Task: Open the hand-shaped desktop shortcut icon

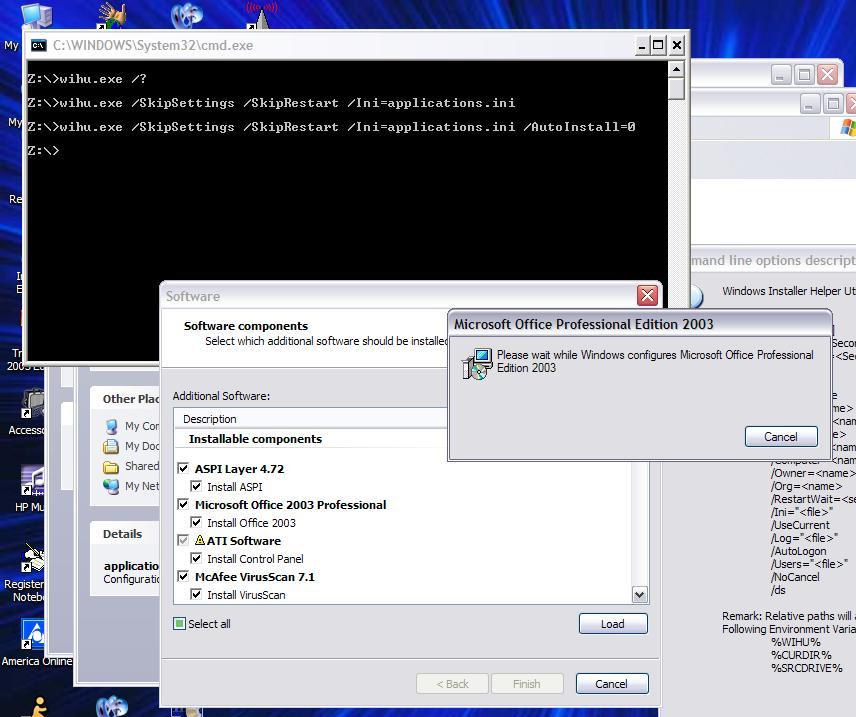Action: point(111,15)
